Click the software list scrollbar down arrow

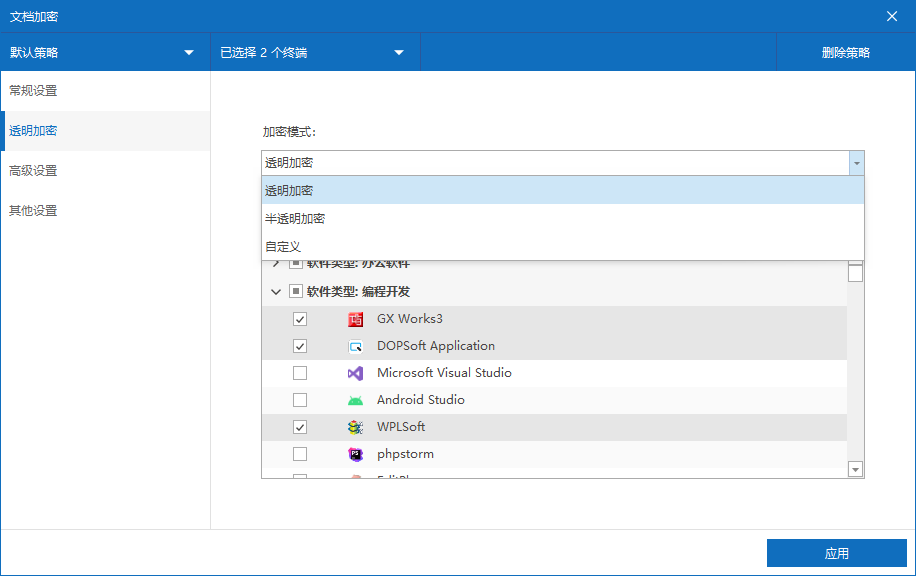[x=855, y=469]
